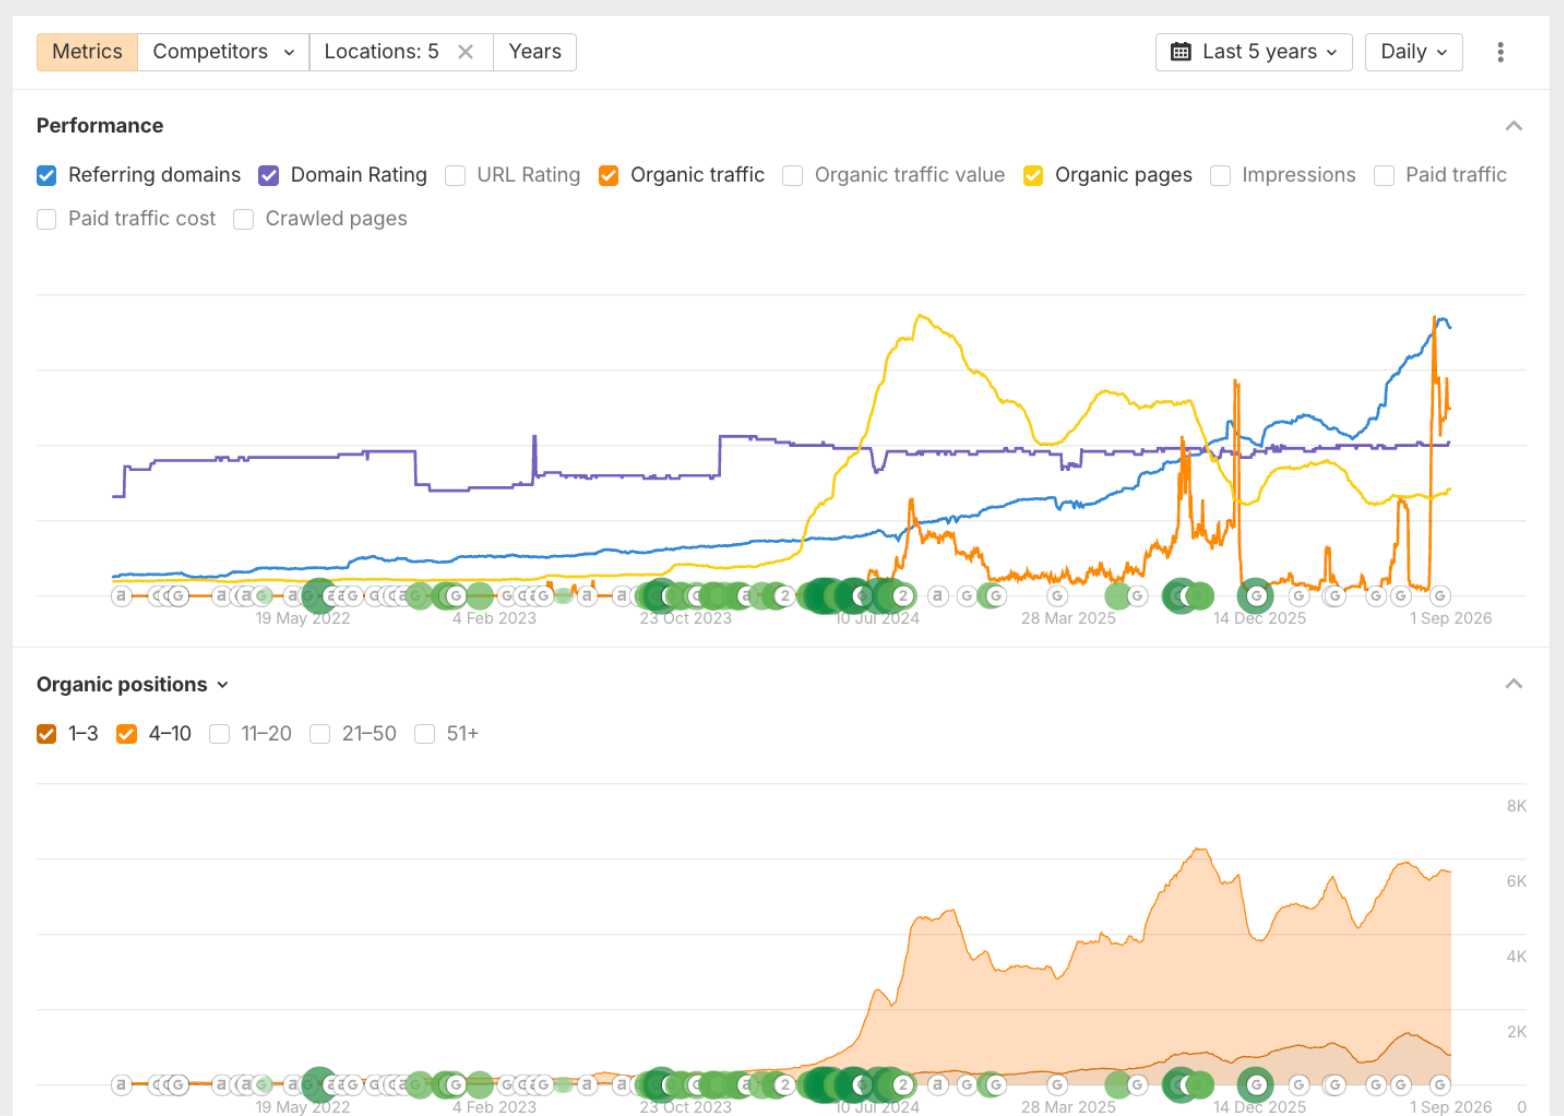
Task: Click the '2' marker above 10 Jul 2024 in Performance
Action: [903, 596]
